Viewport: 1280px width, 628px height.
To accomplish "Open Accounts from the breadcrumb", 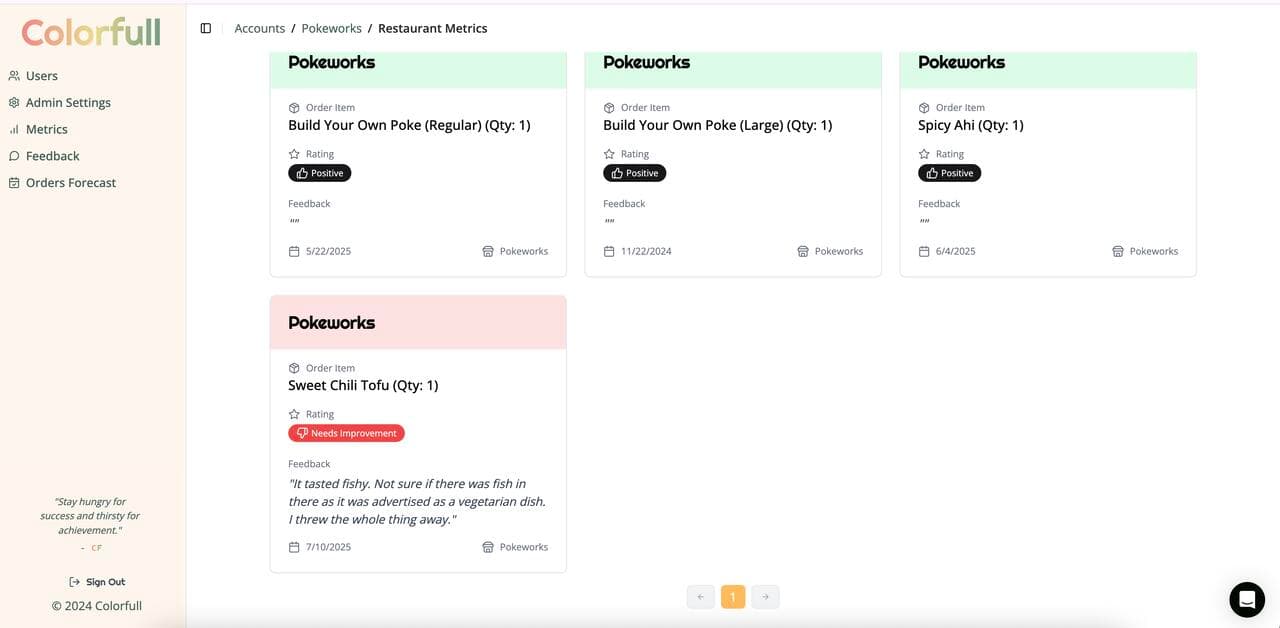I will [x=259, y=28].
